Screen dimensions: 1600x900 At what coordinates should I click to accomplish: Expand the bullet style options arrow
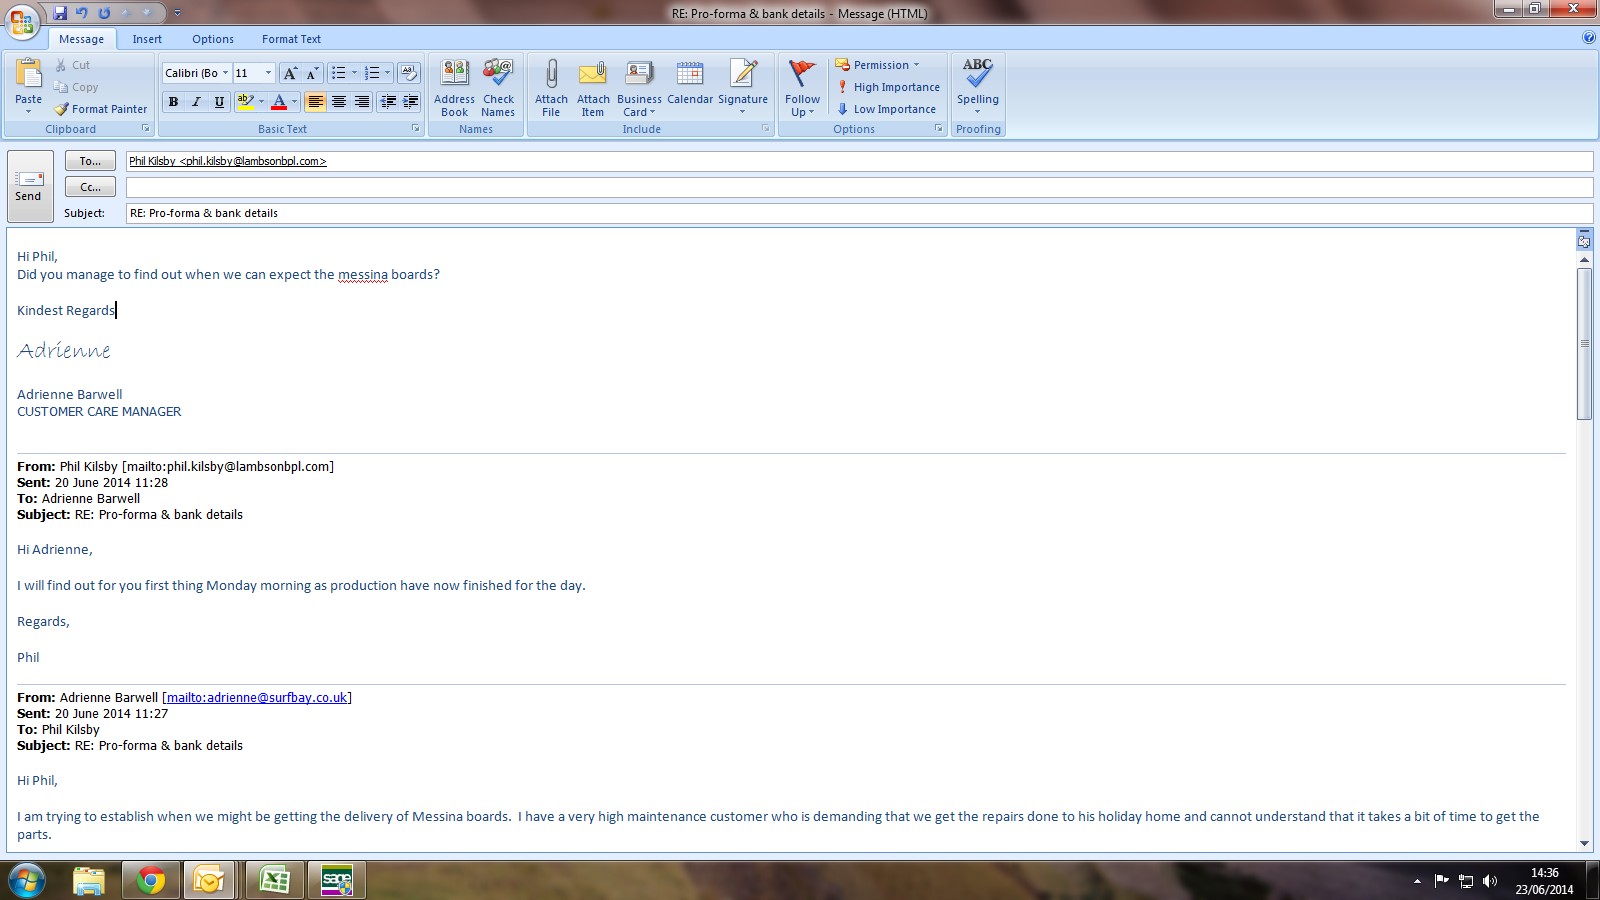coord(354,73)
